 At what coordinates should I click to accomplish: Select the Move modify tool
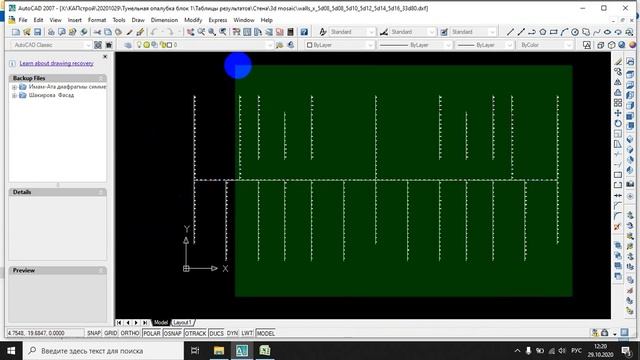tap(618, 113)
